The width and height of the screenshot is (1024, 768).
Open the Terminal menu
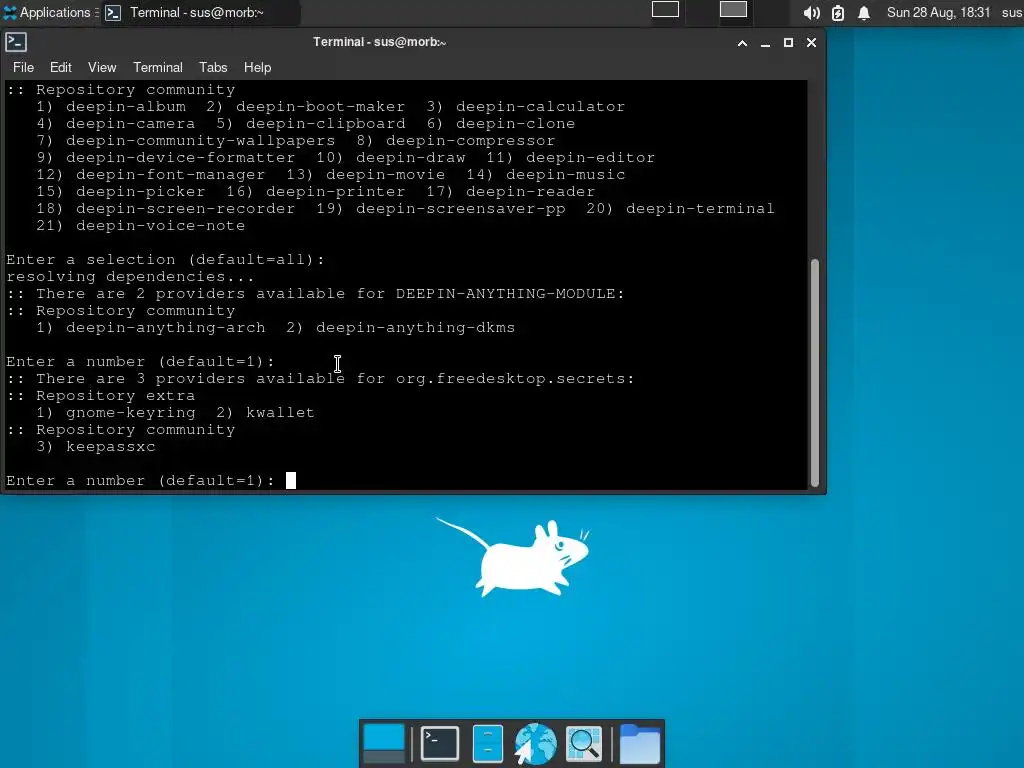[158, 67]
